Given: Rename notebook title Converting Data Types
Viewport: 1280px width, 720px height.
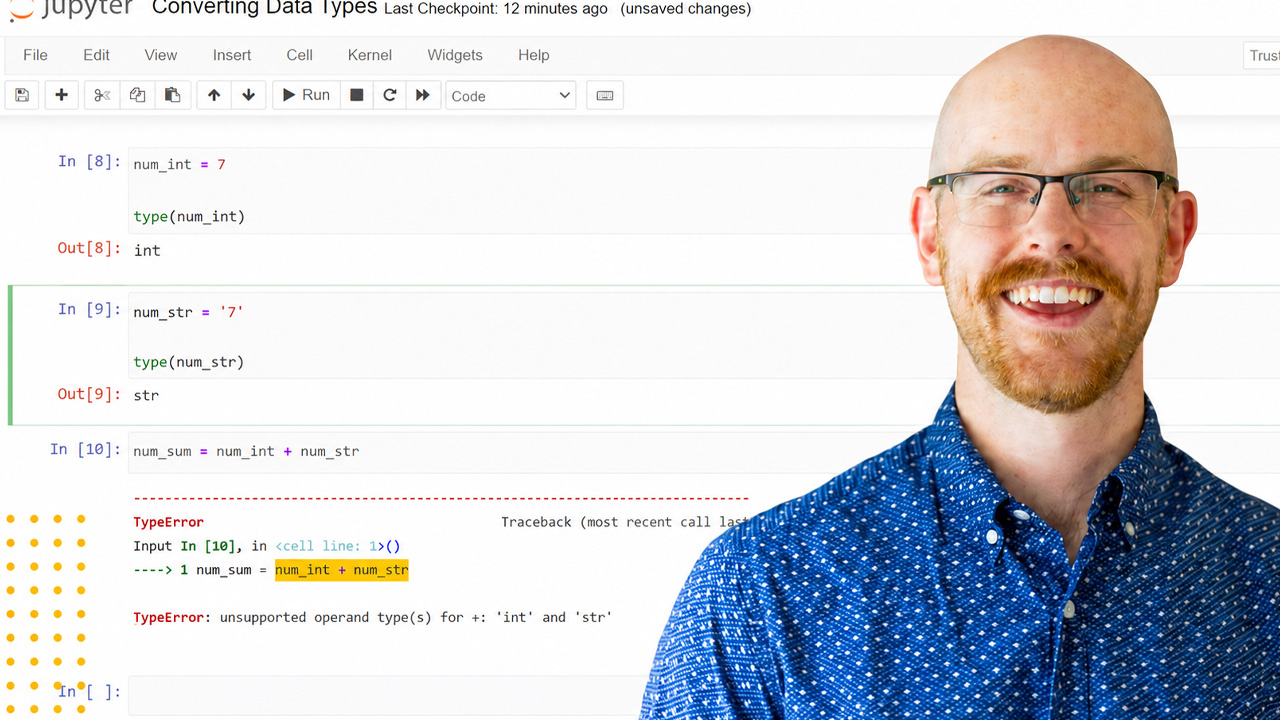Looking at the screenshot, I should click(x=265, y=8).
